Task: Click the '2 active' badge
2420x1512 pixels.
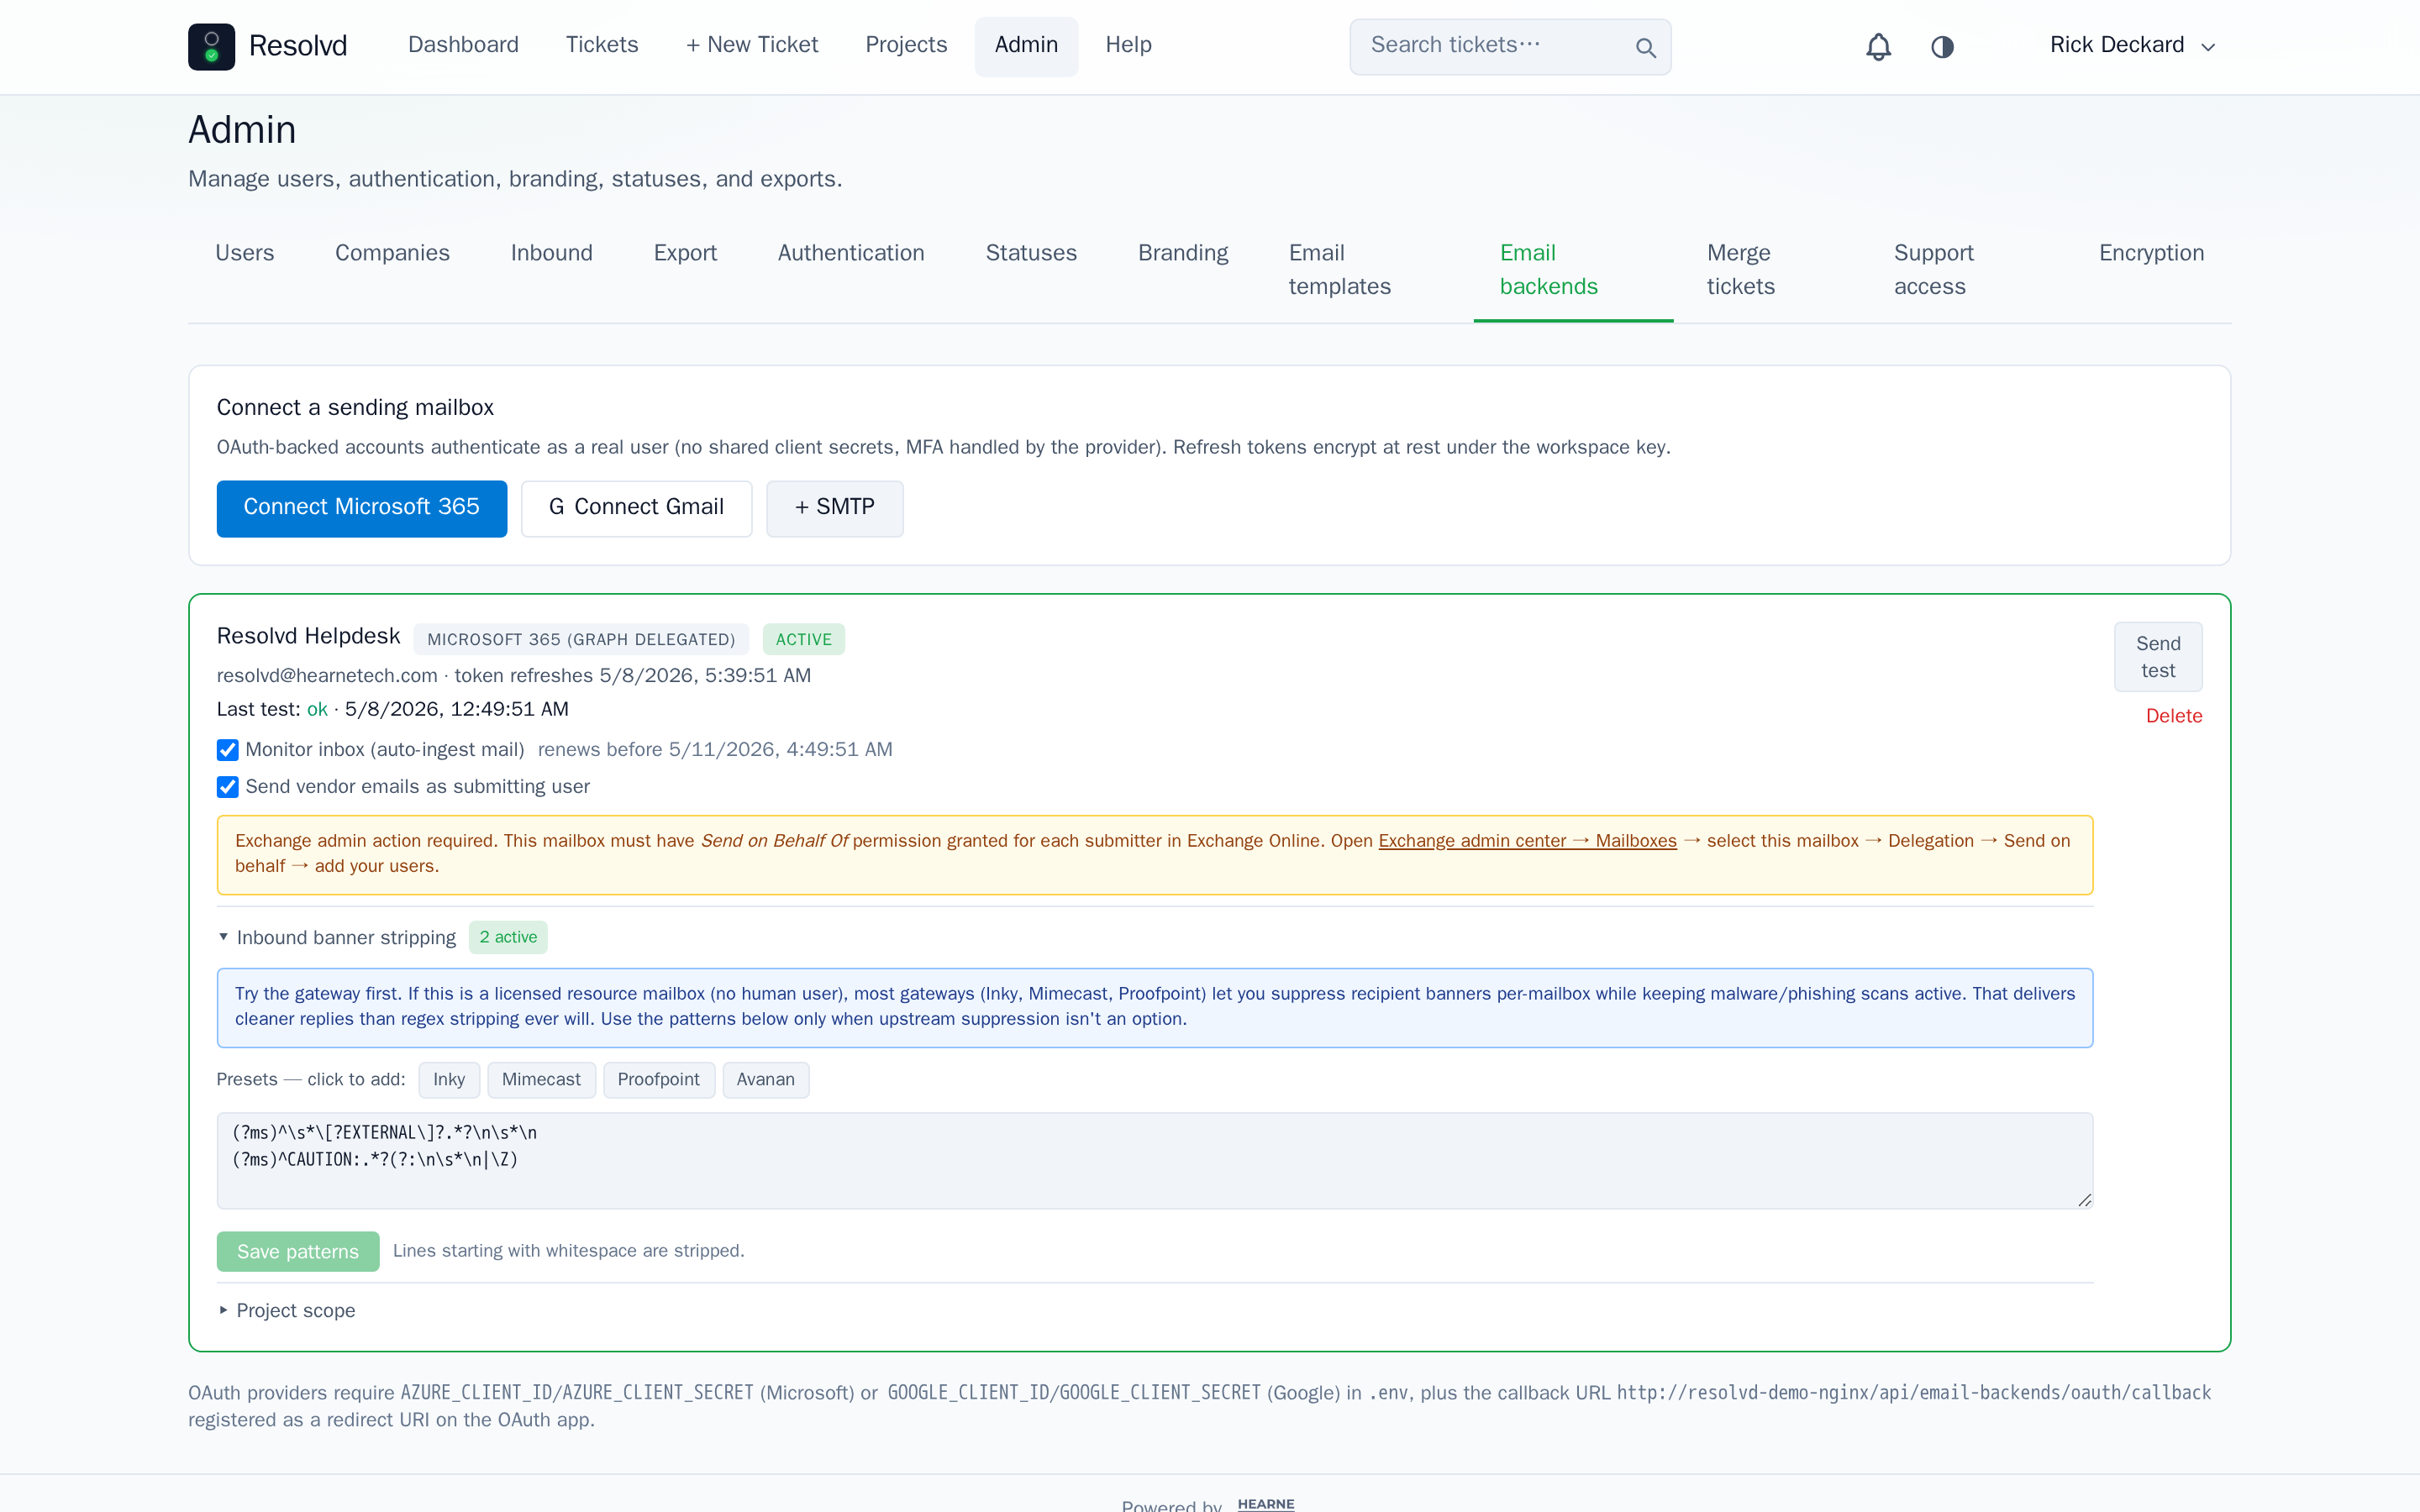Action: (x=508, y=937)
